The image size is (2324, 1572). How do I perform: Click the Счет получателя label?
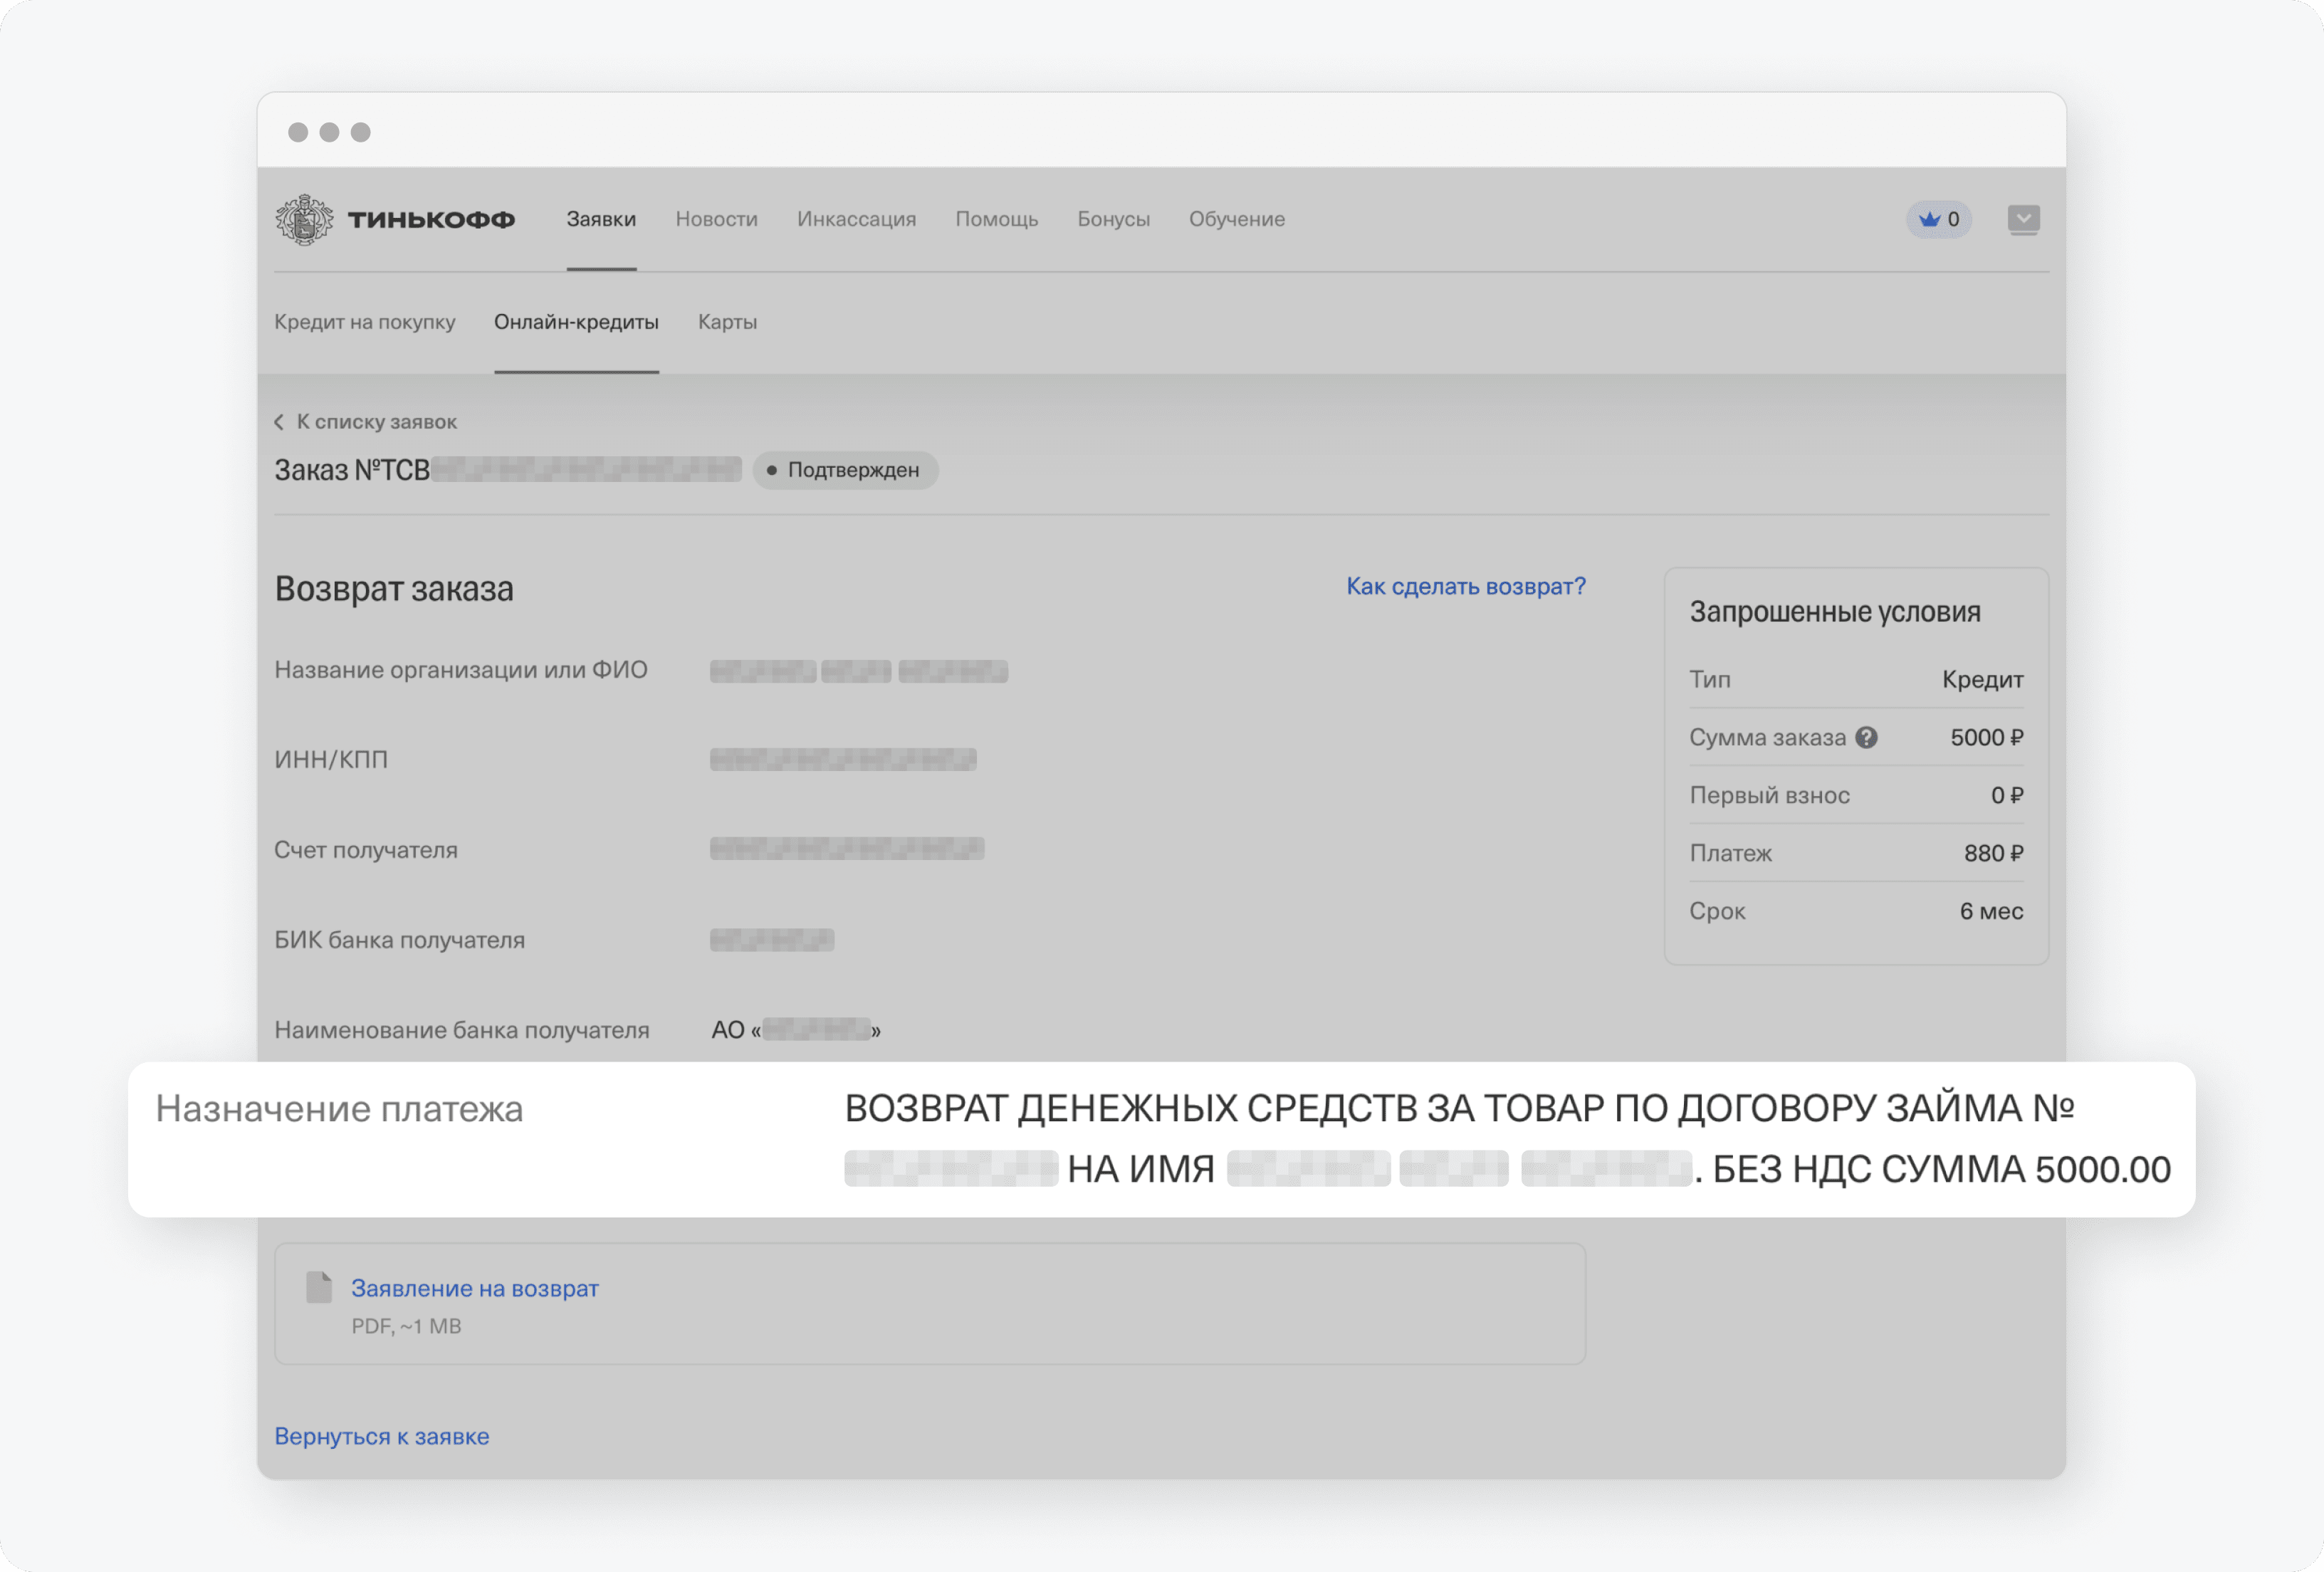coord(366,850)
